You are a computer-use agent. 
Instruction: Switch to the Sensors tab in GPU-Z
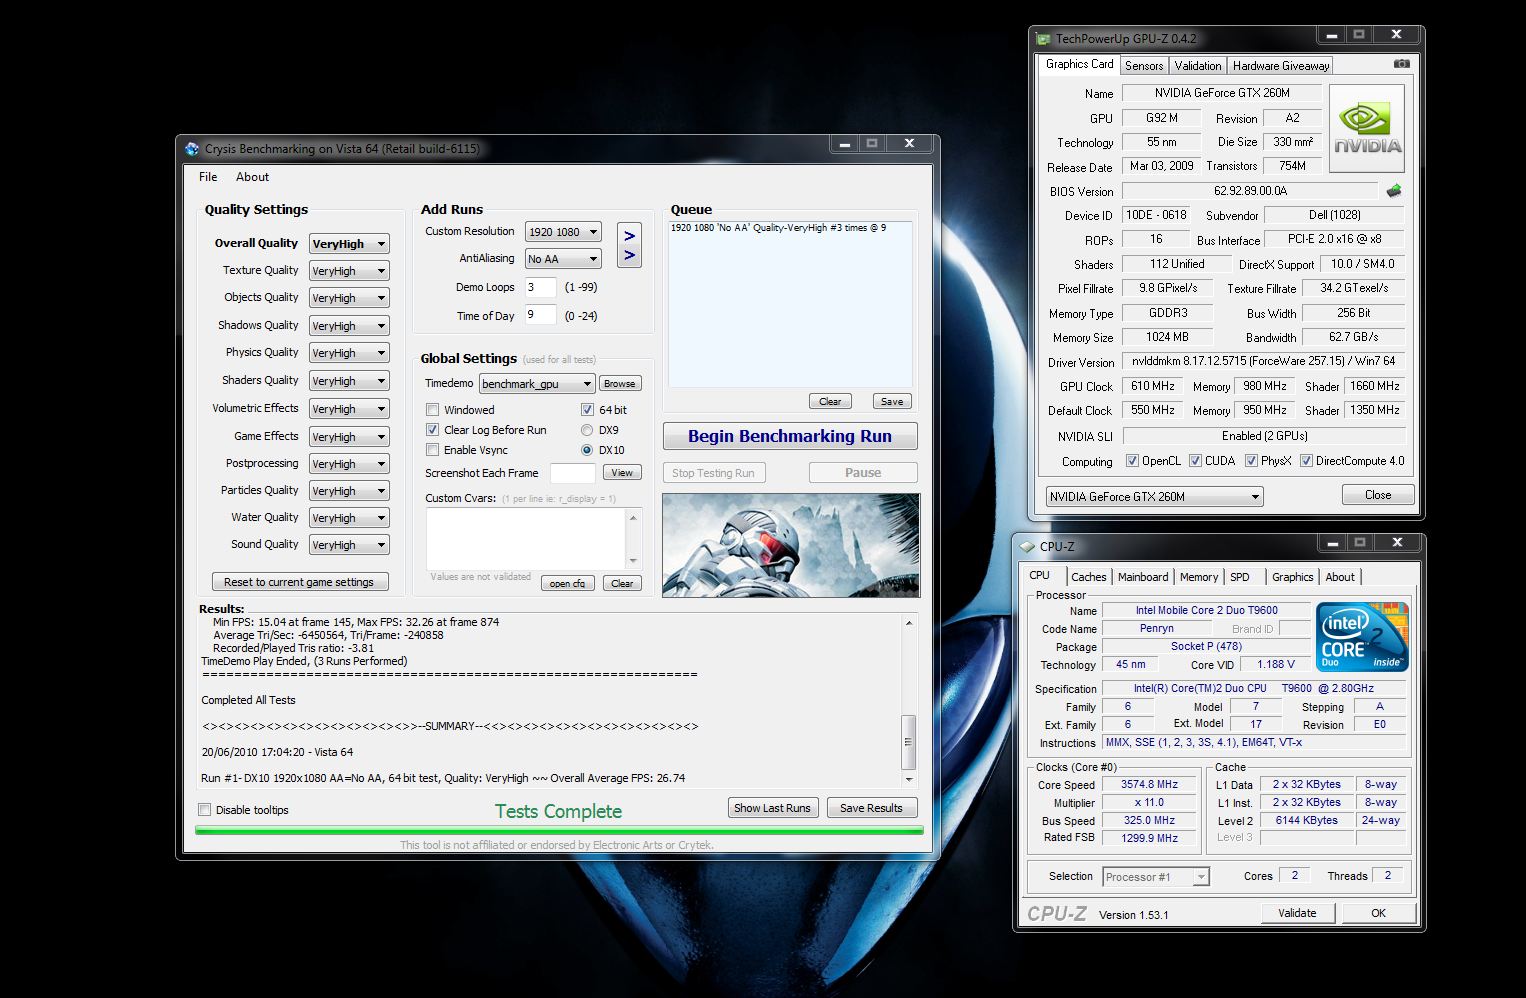point(1143,66)
